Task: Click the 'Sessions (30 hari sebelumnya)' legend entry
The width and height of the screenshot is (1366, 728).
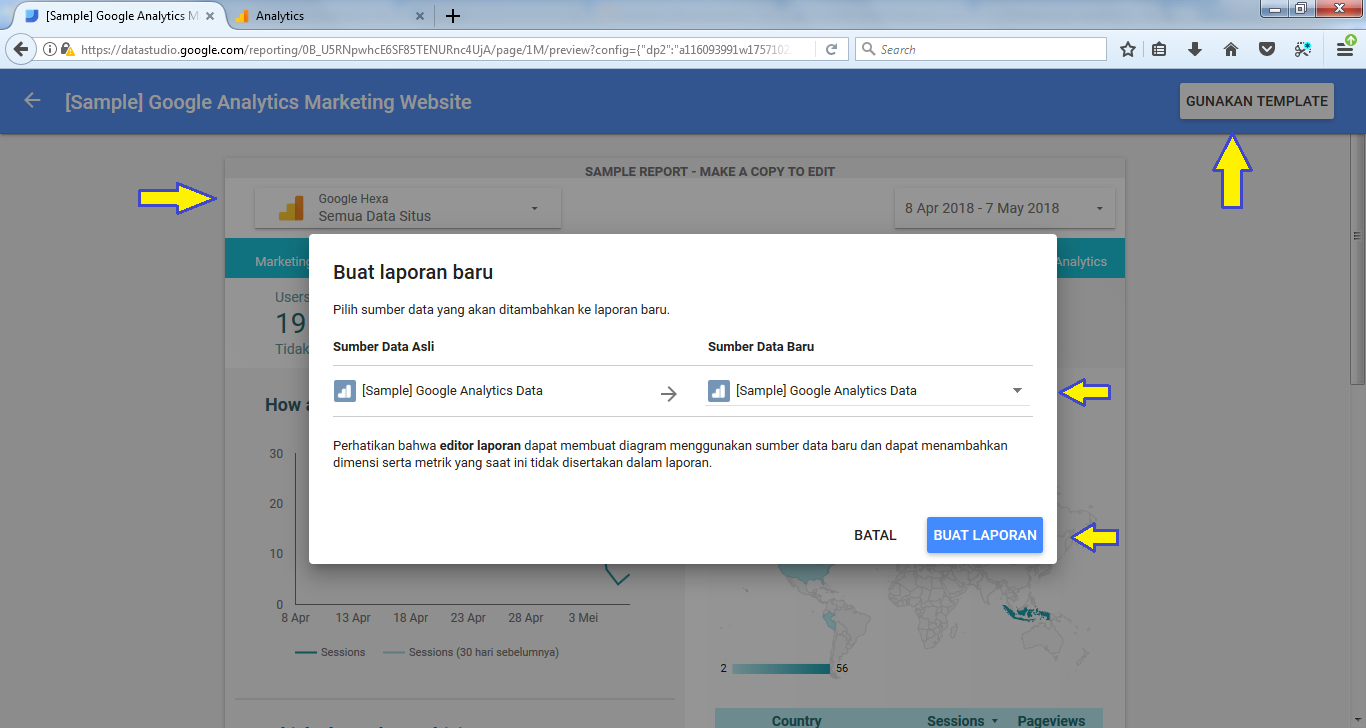Action: (x=471, y=652)
